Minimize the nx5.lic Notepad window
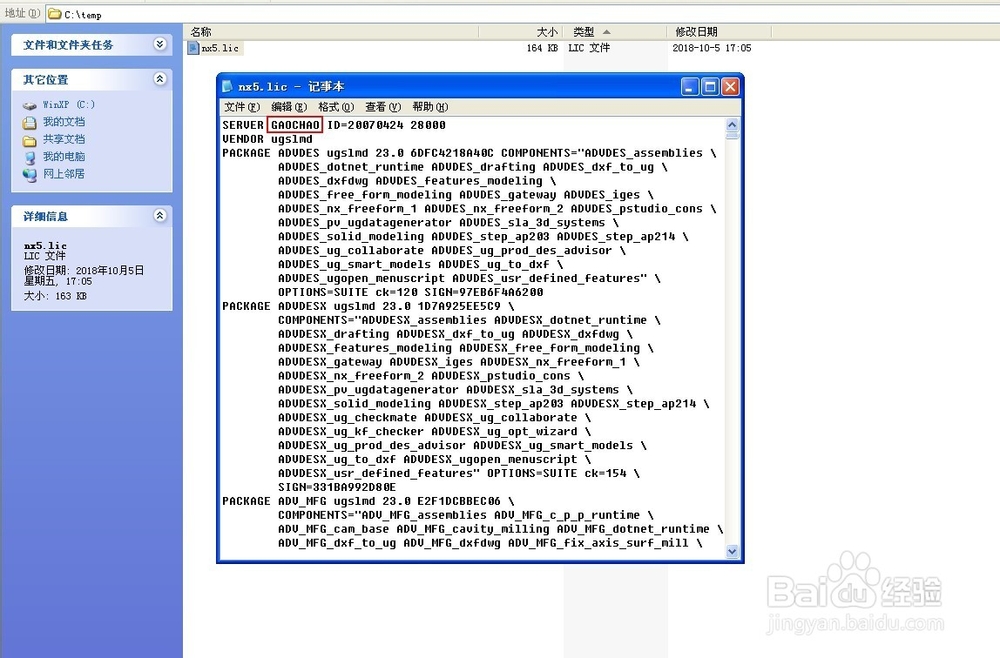The height and width of the screenshot is (658, 1000). coord(690,86)
